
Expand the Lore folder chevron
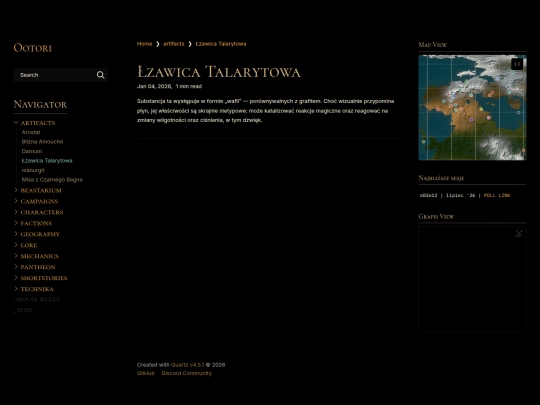coord(16,245)
